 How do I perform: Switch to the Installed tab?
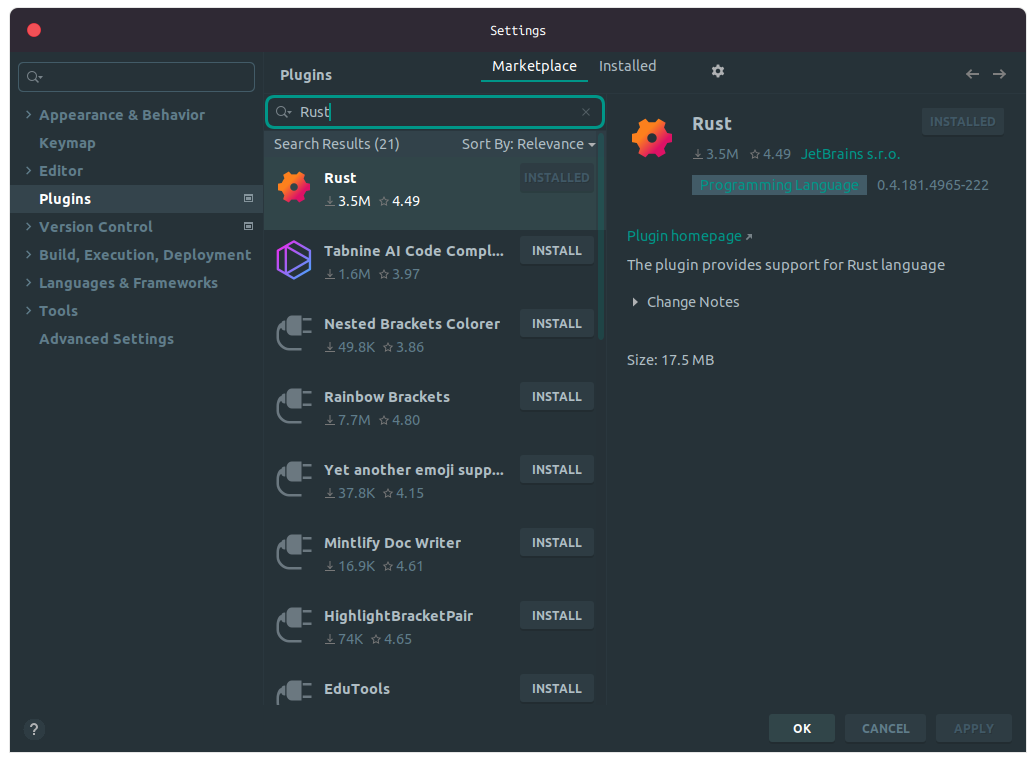[x=627, y=66]
